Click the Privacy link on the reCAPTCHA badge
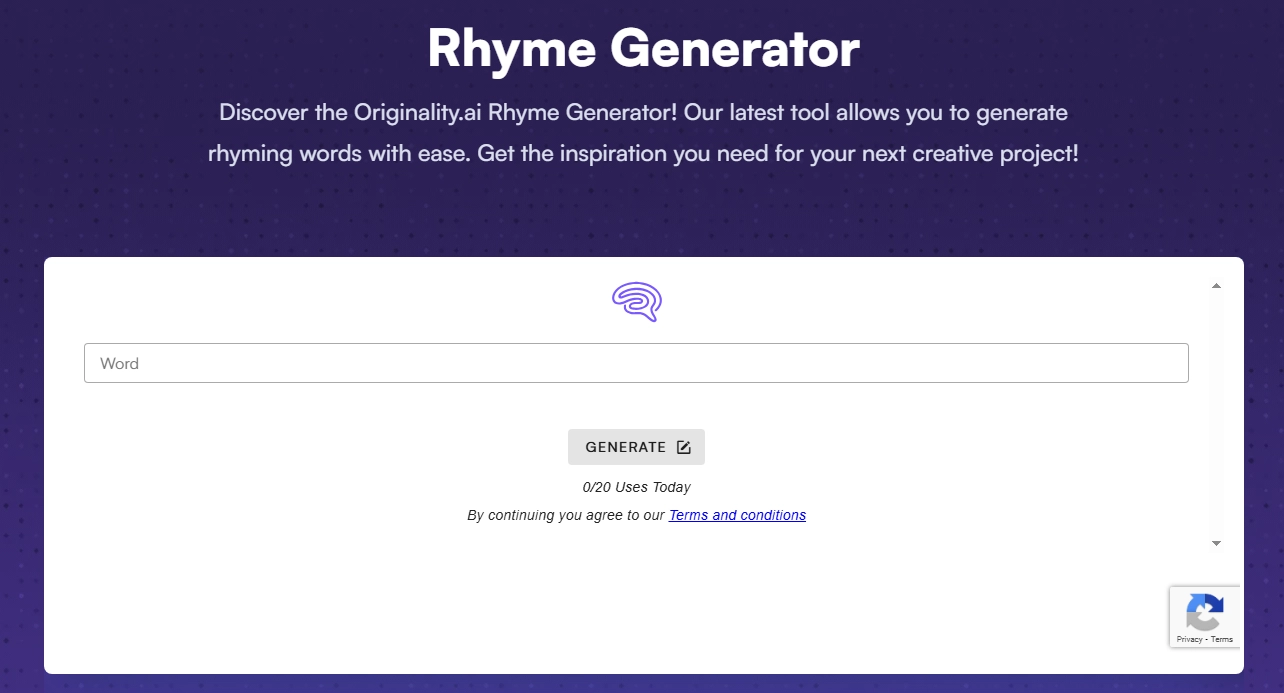1284x693 pixels. [1191, 638]
